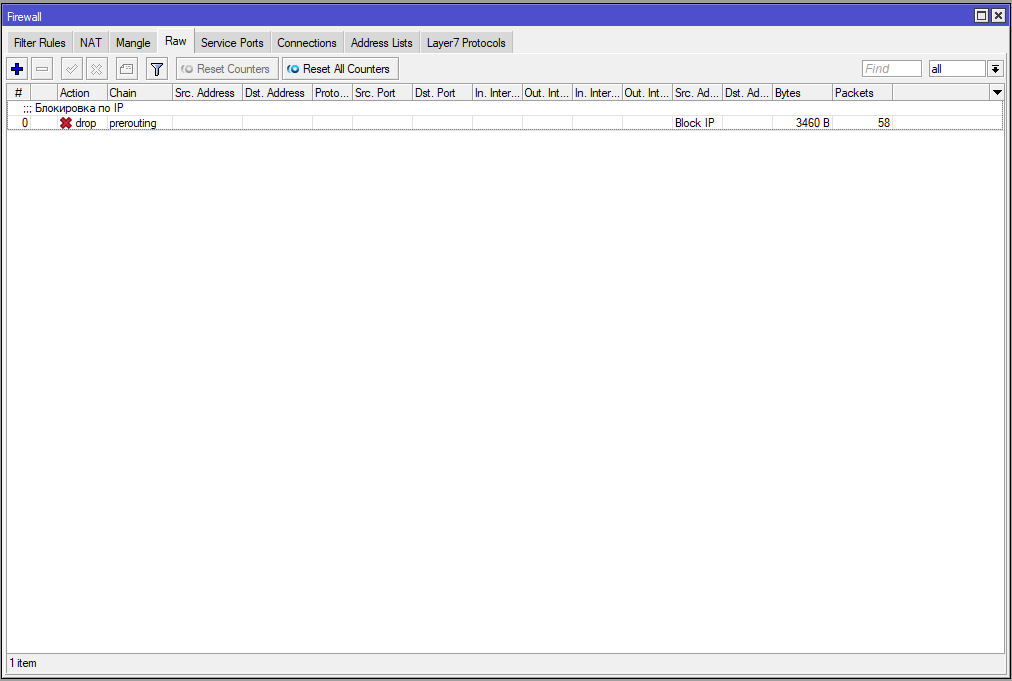This screenshot has width=1012, height=681.
Task: Select the Raw tab
Action: pos(176,41)
